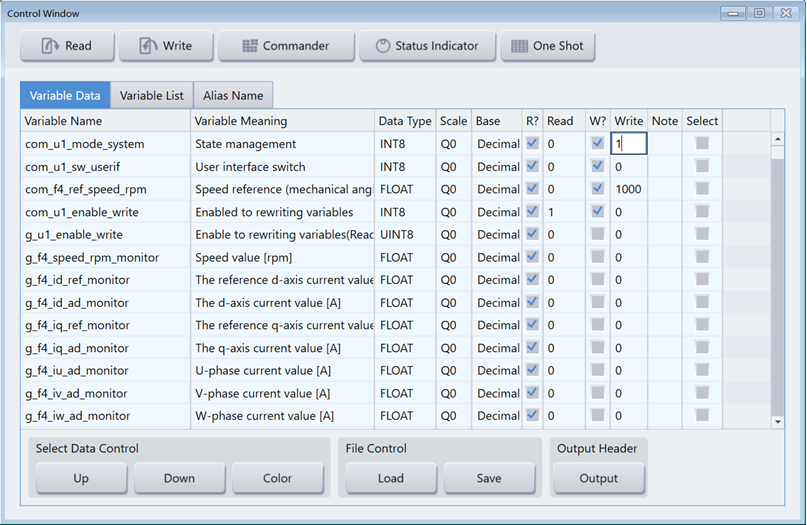The width and height of the screenshot is (807, 525).
Task: Check Select box for com_f4_ref_speed_rpm
Action: pyautogui.click(x=702, y=188)
